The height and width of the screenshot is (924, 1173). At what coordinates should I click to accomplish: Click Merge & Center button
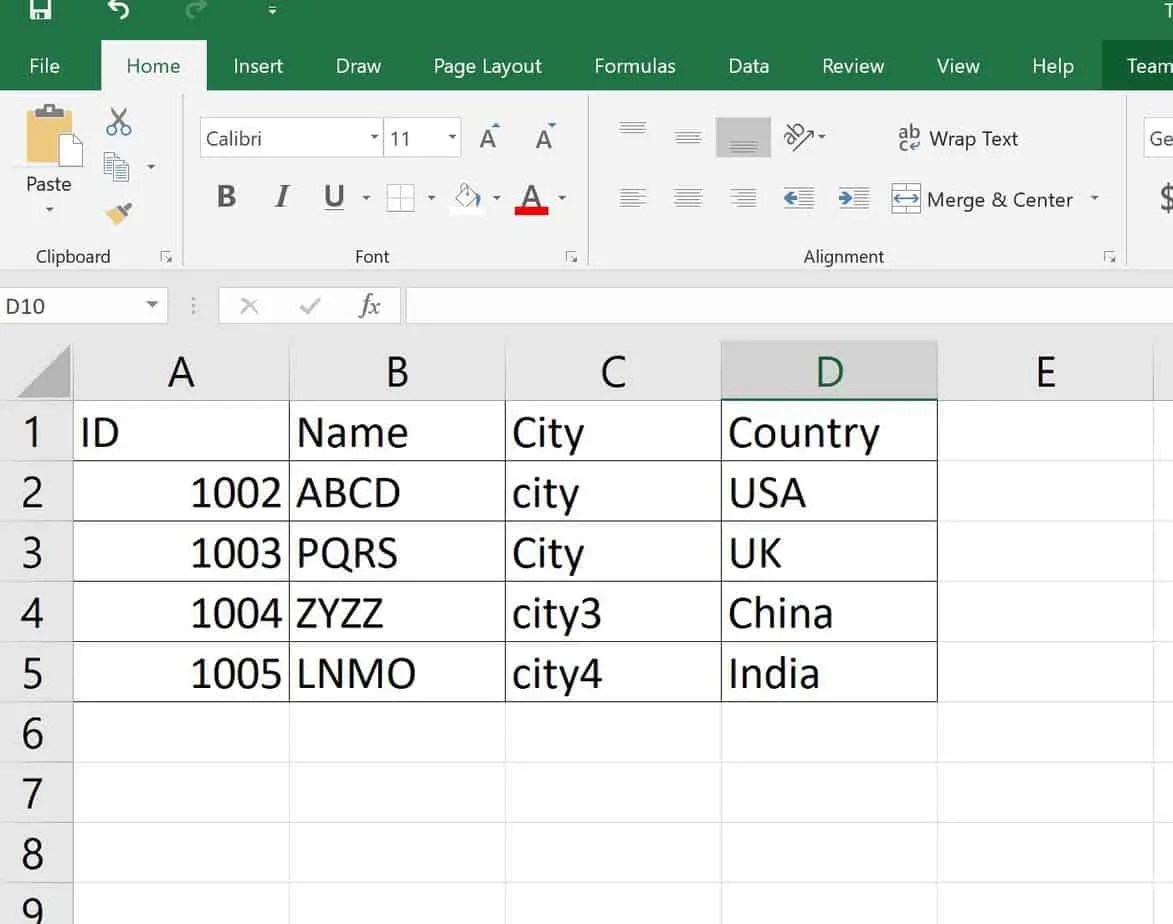(983, 199)
